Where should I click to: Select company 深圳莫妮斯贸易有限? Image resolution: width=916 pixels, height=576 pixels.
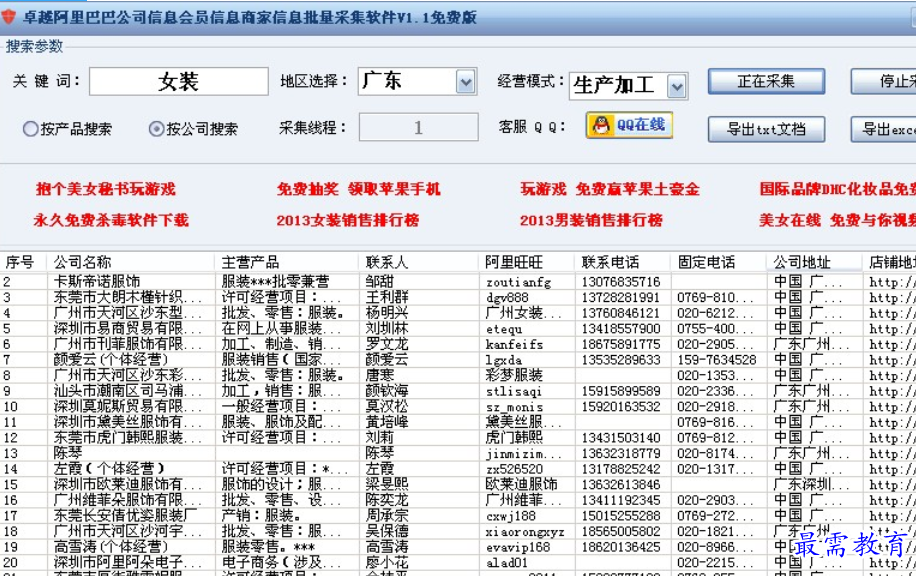pyautogui.click(x=127, y=406)
